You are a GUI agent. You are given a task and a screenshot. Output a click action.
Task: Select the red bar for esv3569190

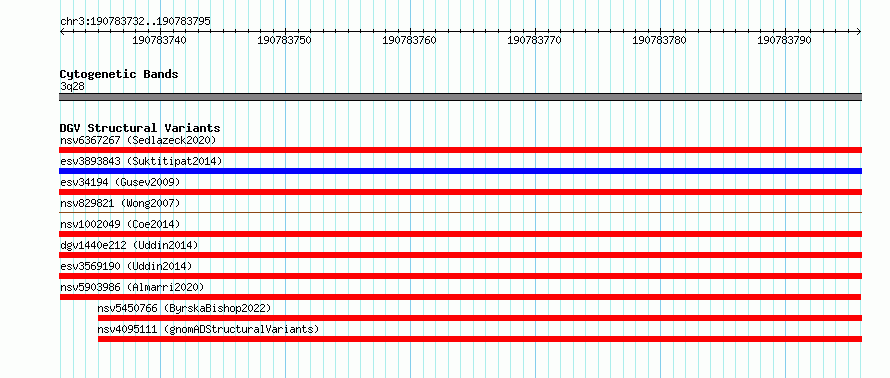click(x=460, y=276)
